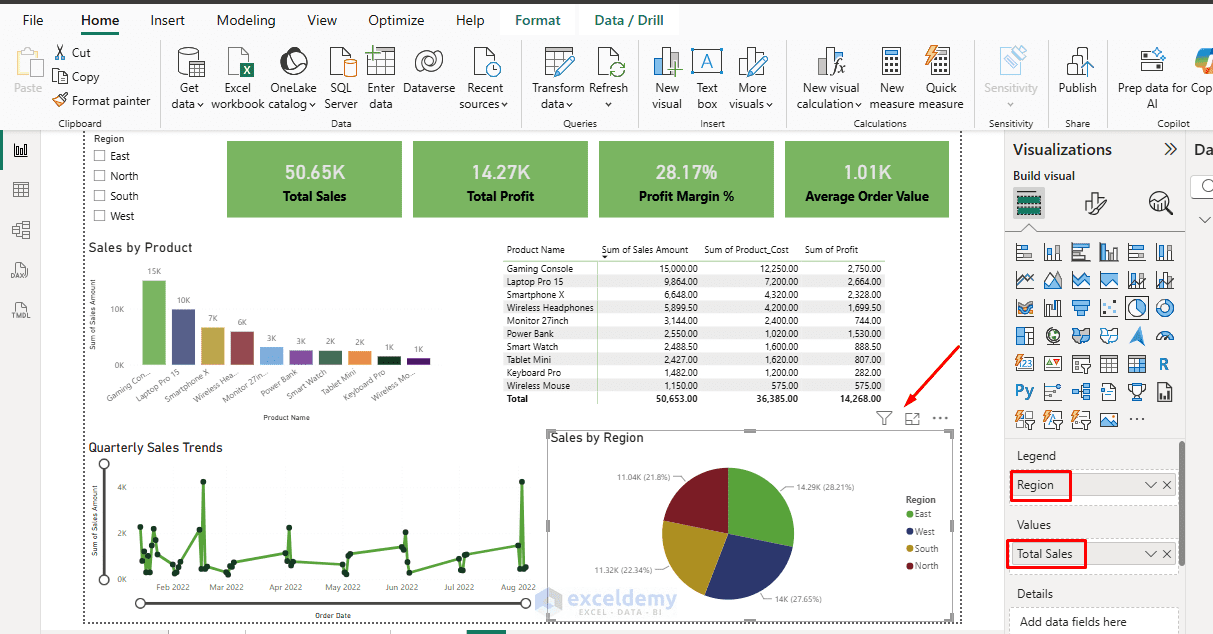This screenshot has height=634, width=1213.
Task: Switch to the View ribbon tab
Action: [322, 20]
